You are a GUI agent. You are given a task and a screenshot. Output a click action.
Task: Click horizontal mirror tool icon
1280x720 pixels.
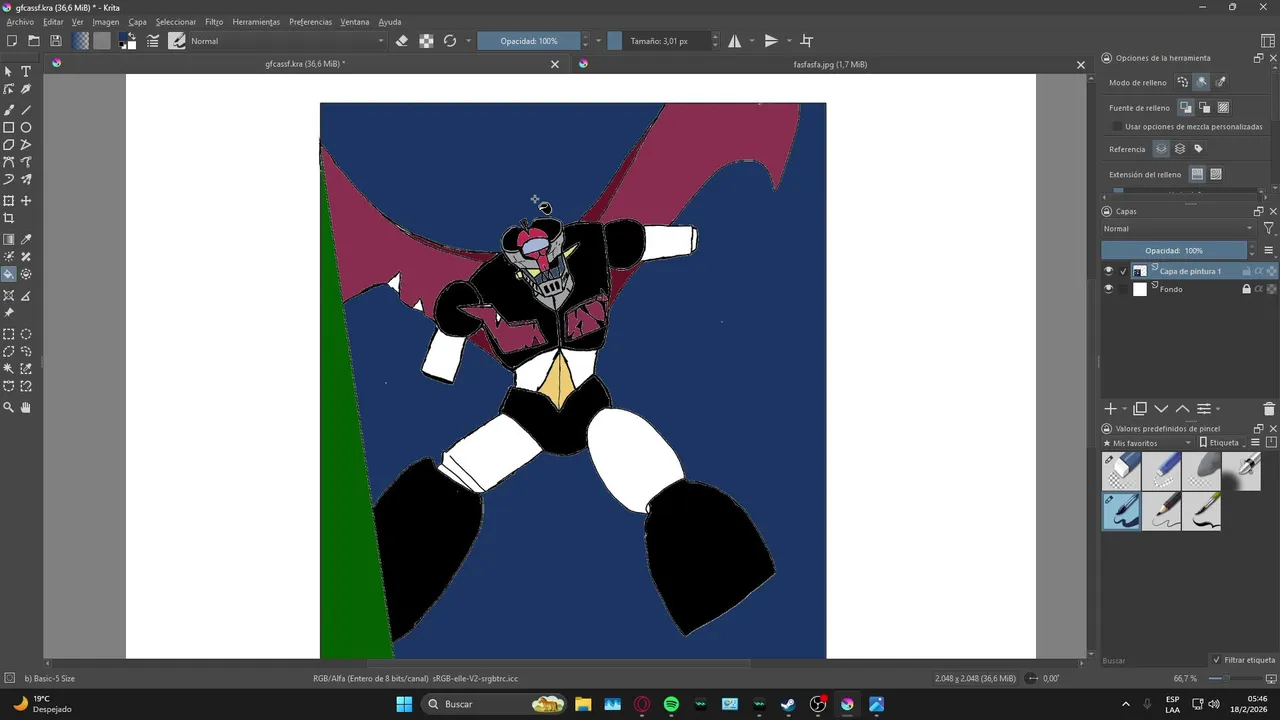[735, 41]
